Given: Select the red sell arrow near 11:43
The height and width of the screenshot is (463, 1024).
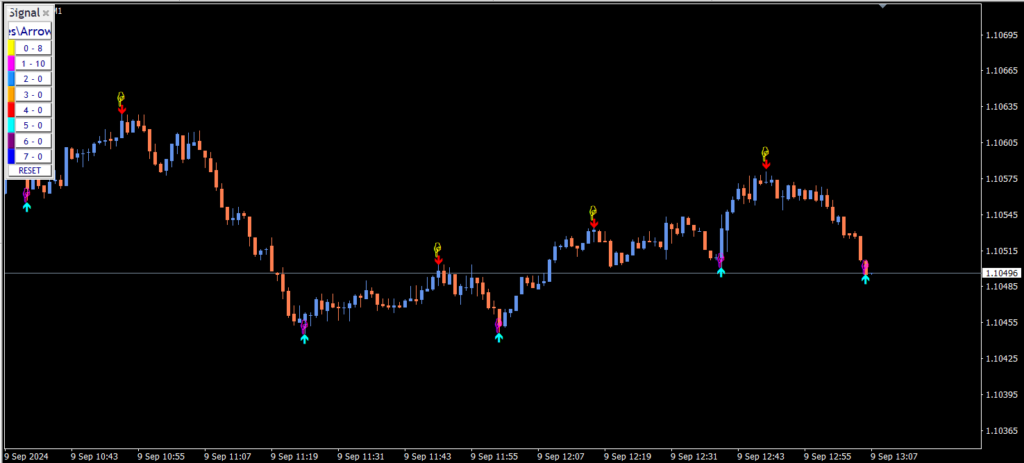Looking at the screenshot, I should tap(438, 259).
